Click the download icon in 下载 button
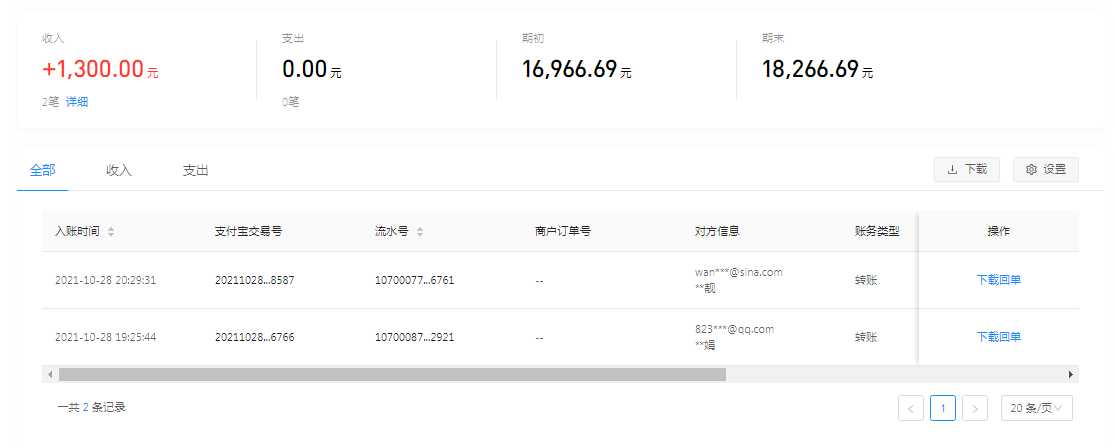This screenshot has height=446, width=1115. tap(952, 170)
